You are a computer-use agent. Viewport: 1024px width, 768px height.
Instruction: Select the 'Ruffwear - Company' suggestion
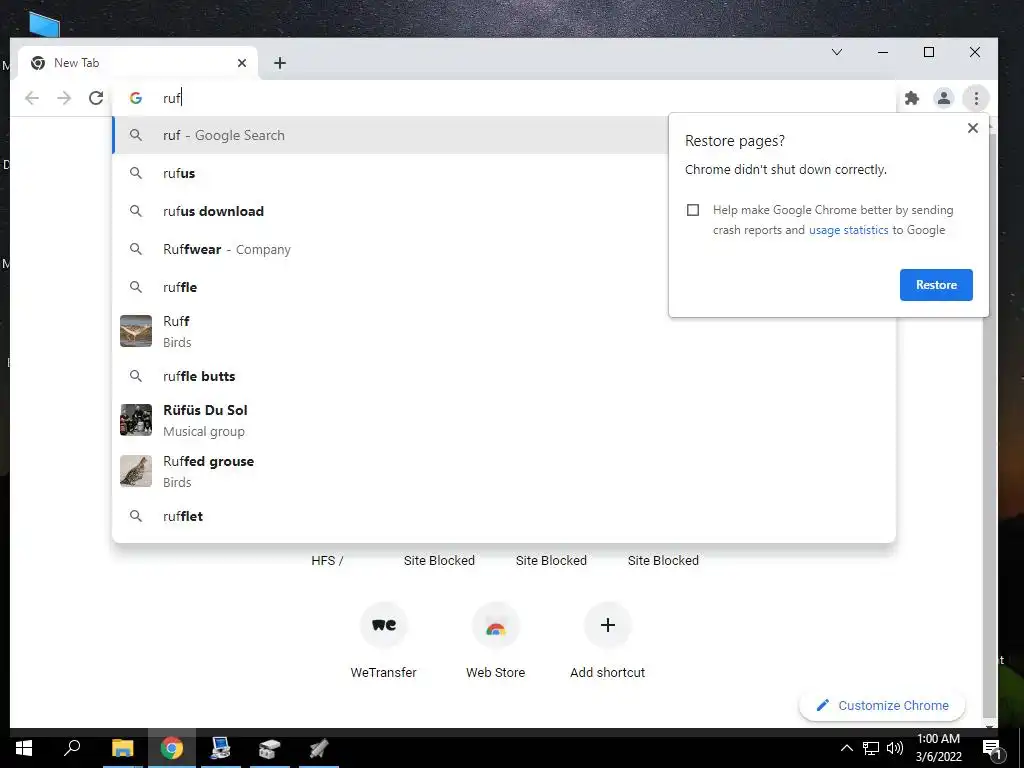pos(391,249)
